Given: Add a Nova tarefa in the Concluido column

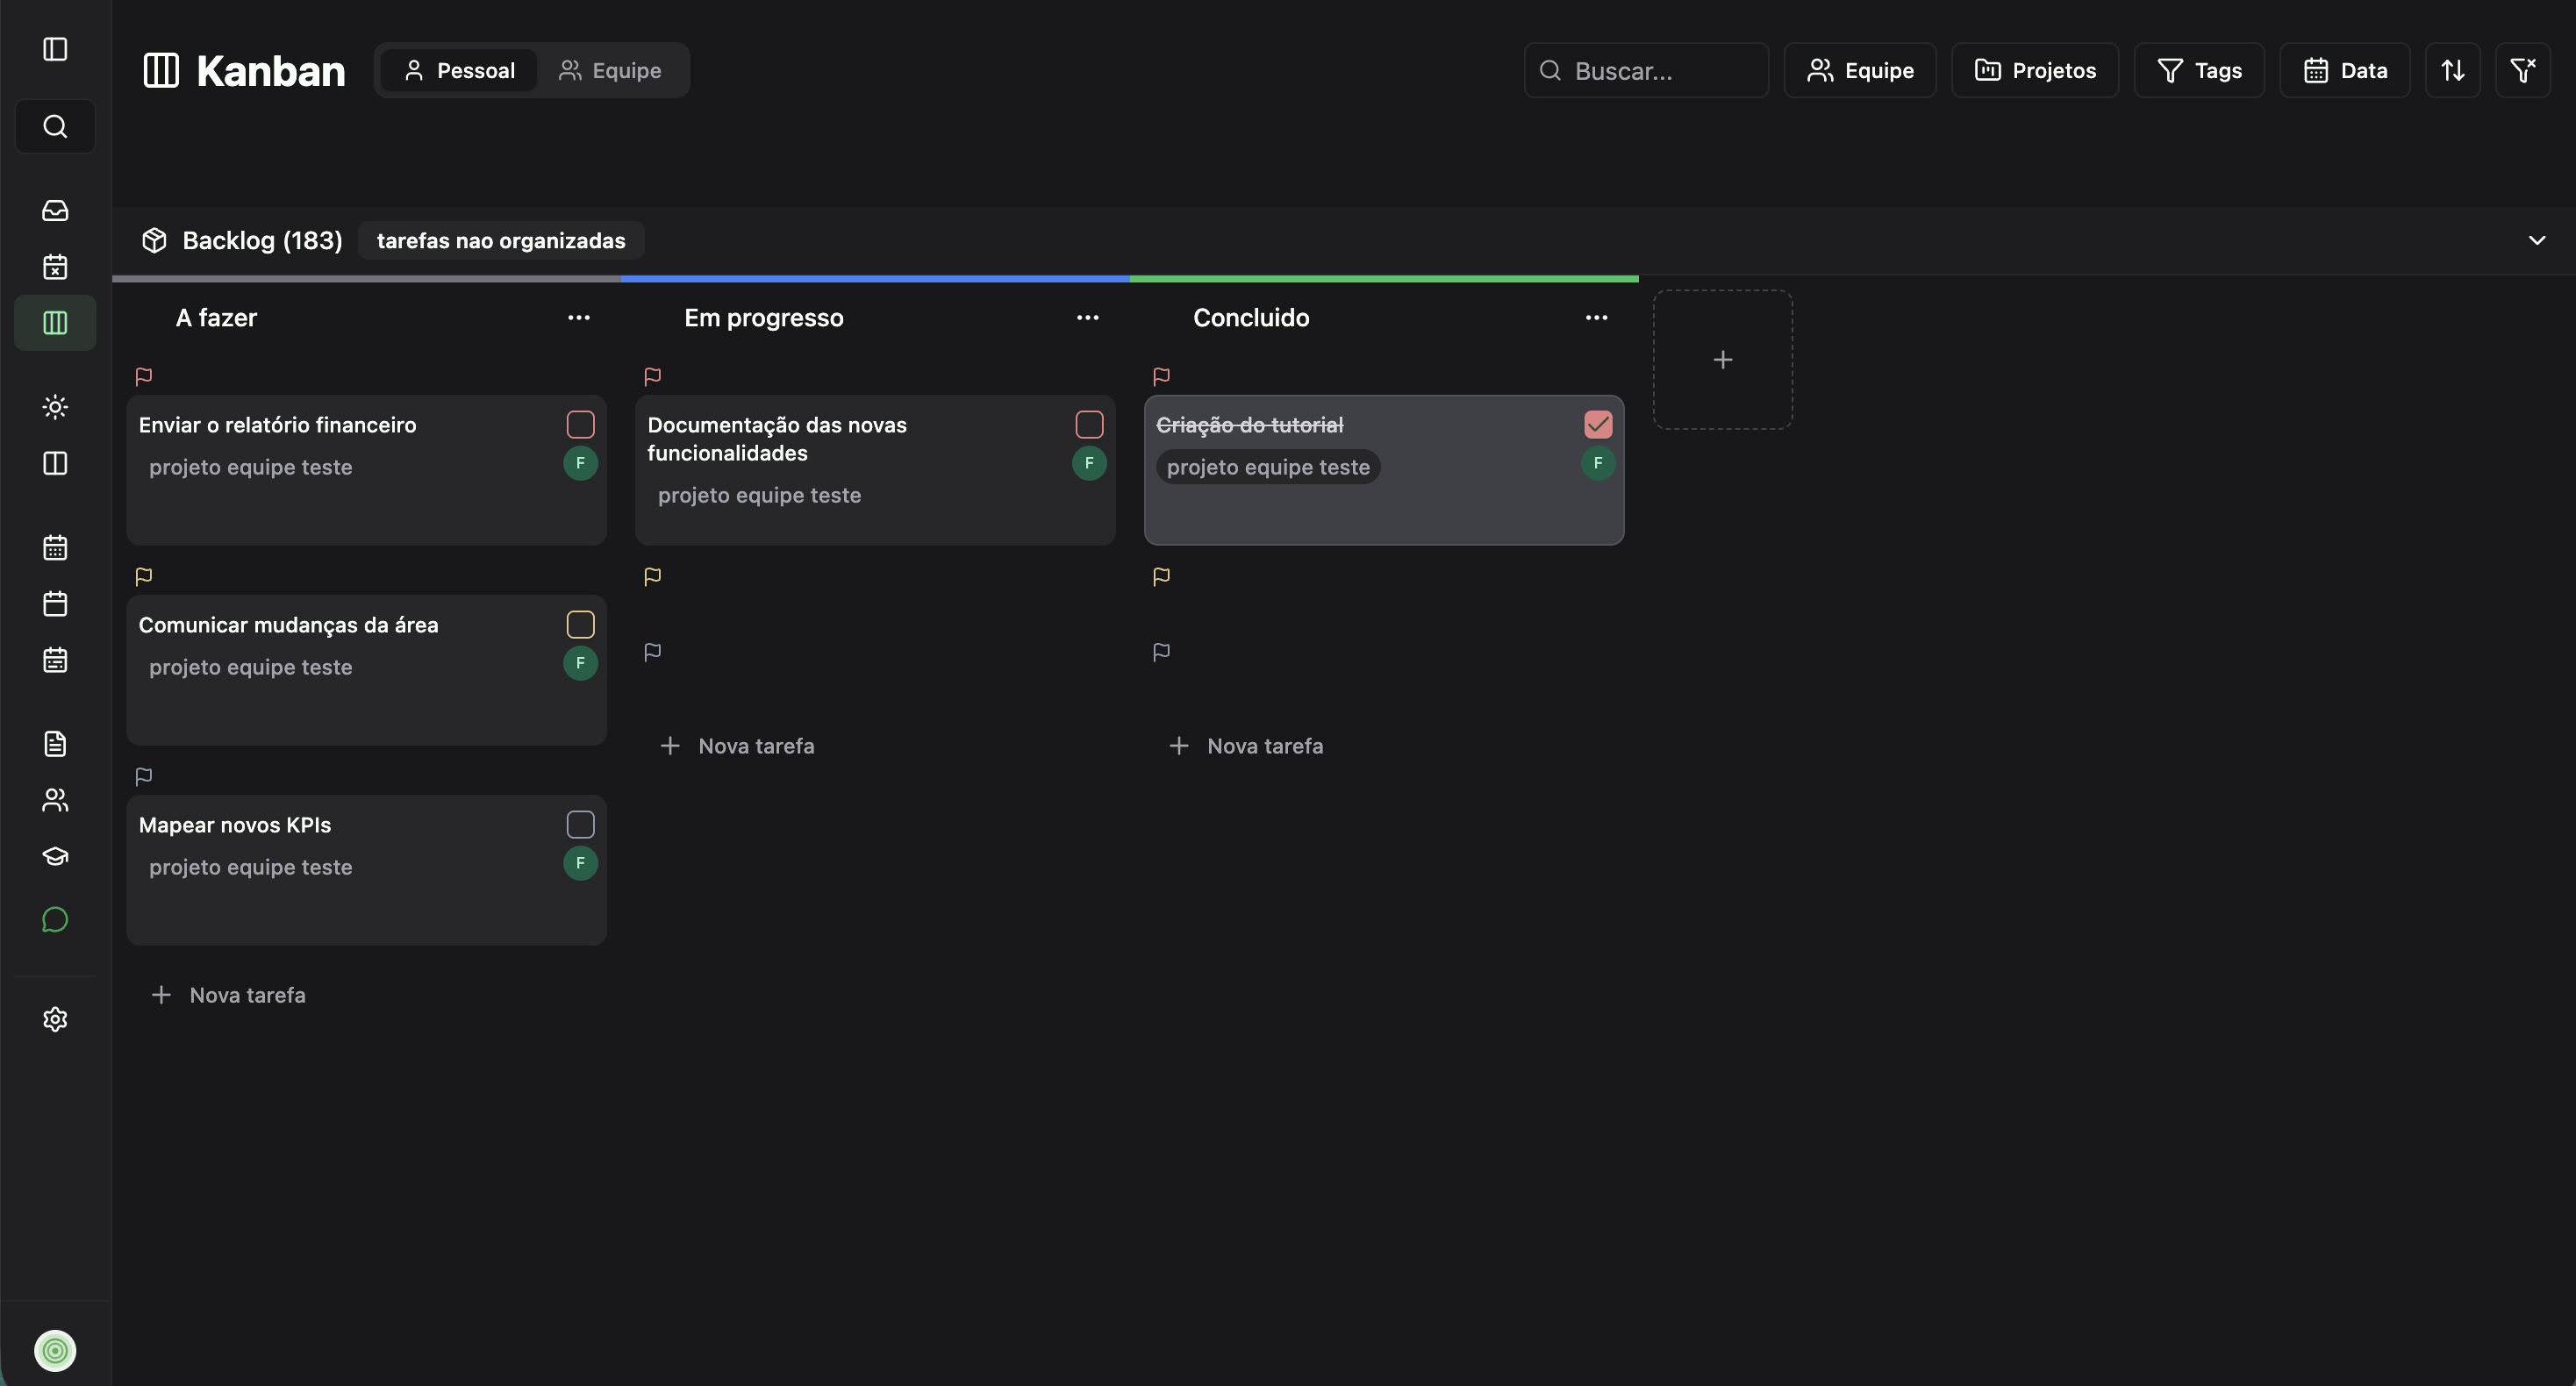Looking at the screenshot, I should (x=1246, y=745).
